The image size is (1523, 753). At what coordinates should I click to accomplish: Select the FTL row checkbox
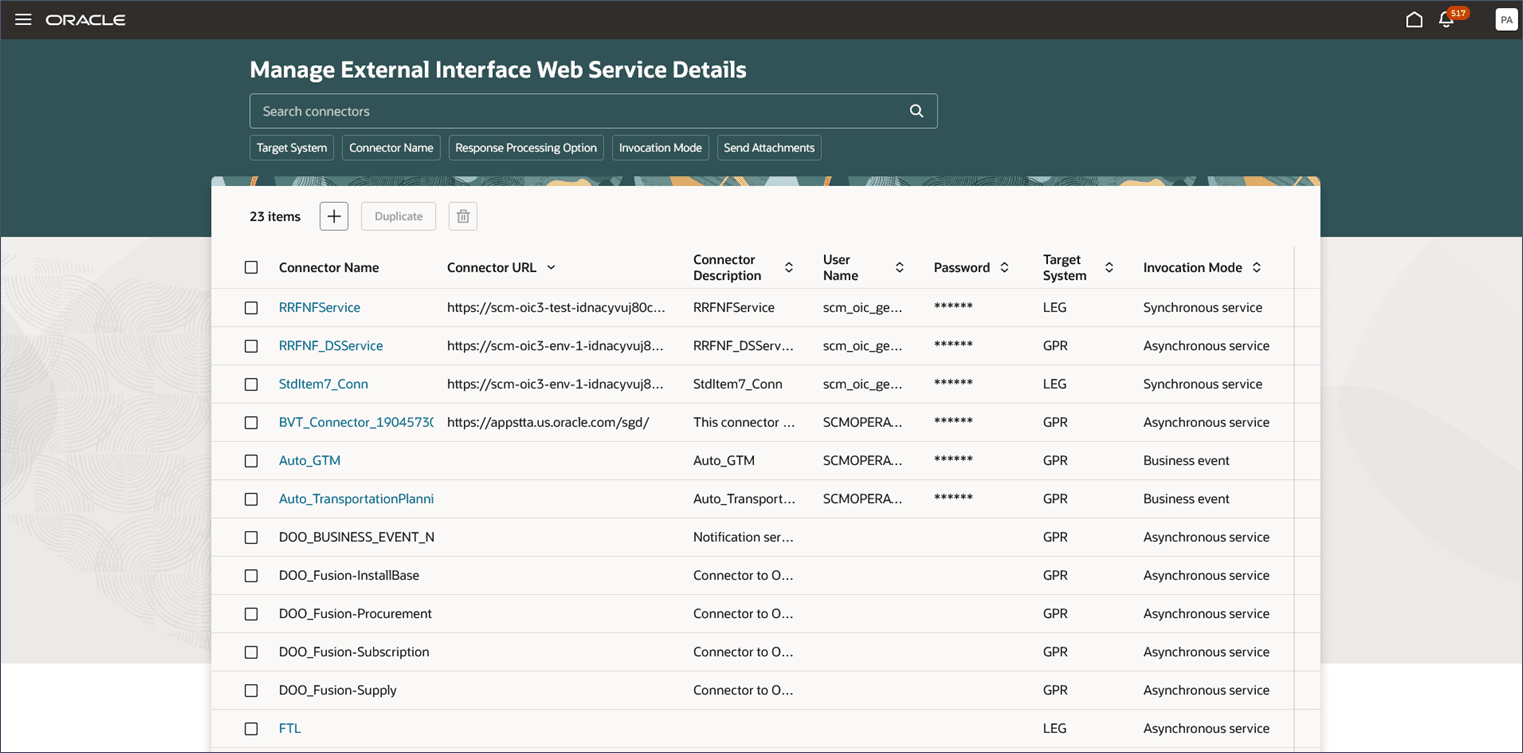coord(251,729)
